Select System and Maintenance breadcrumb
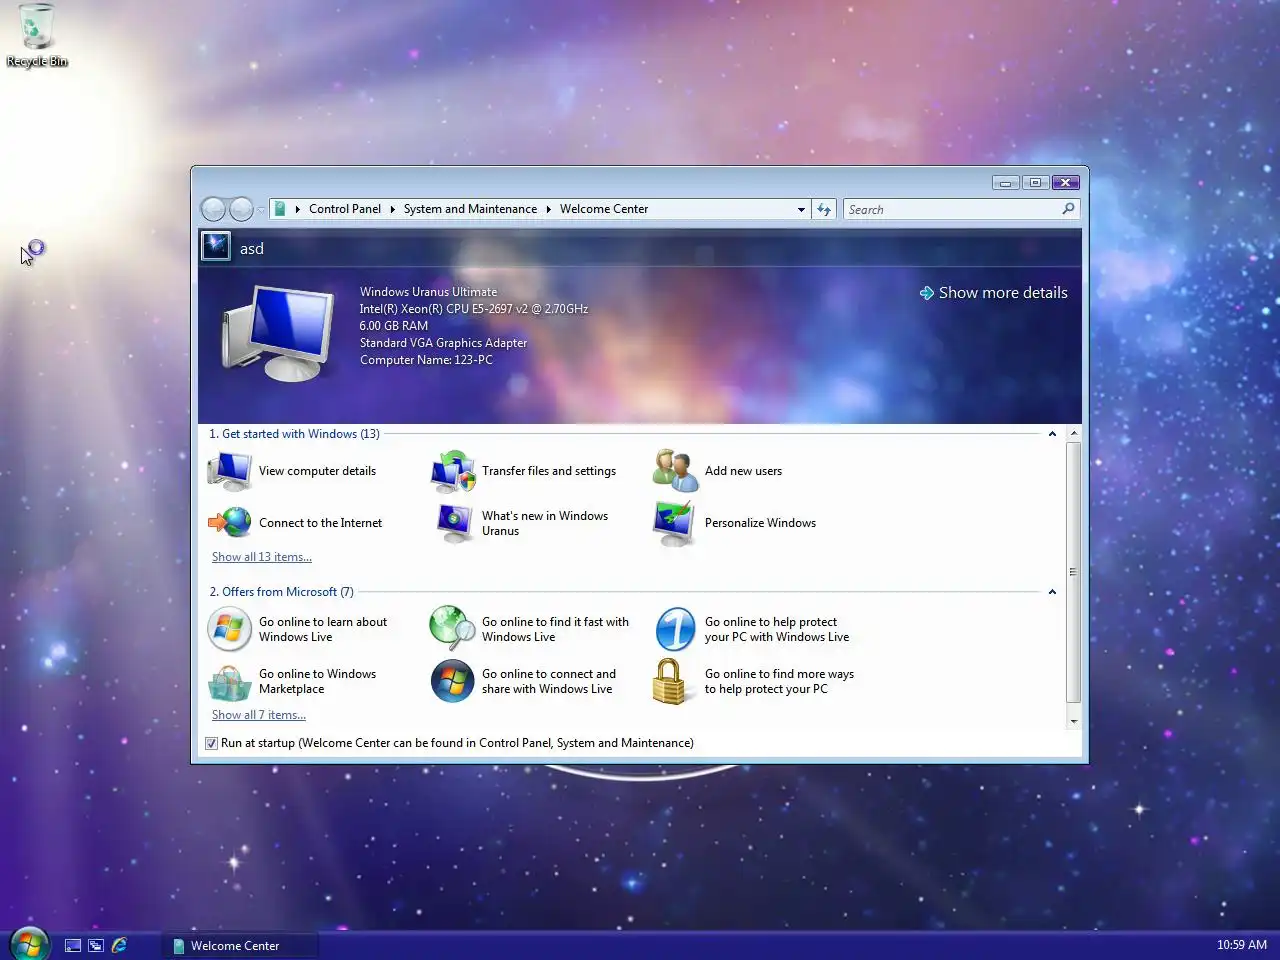Screen dimensions: 1280x960 click(470, 209)
